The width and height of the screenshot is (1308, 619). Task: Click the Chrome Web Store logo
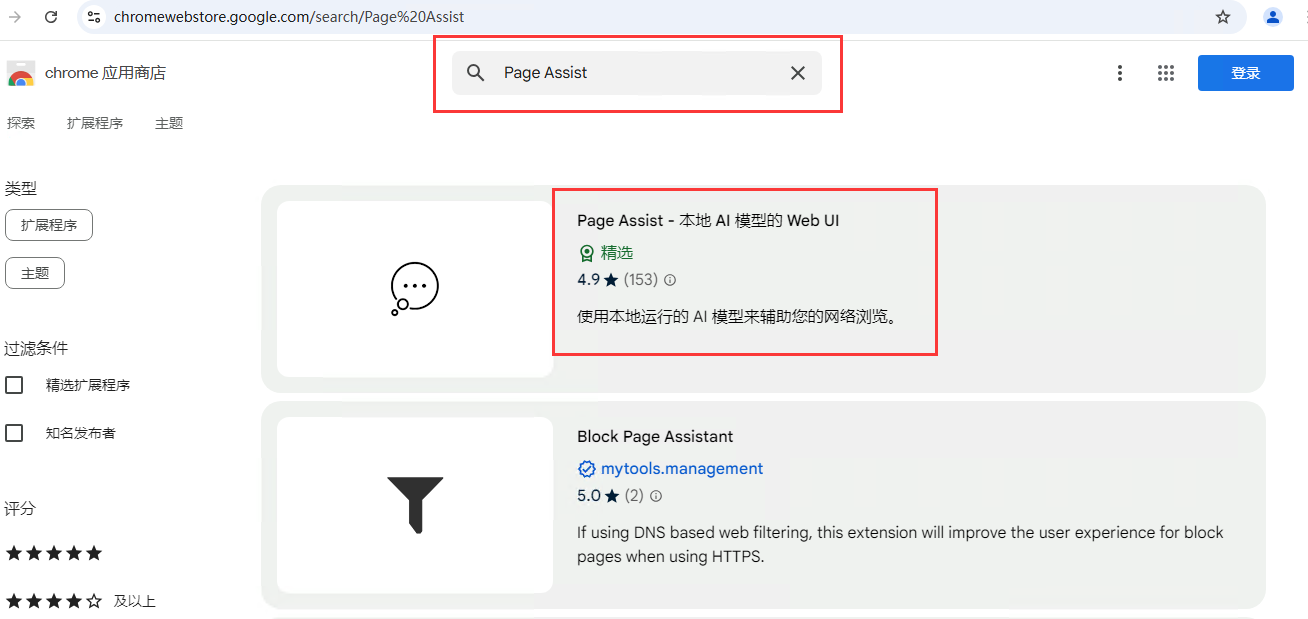click(x=21, y=74)
